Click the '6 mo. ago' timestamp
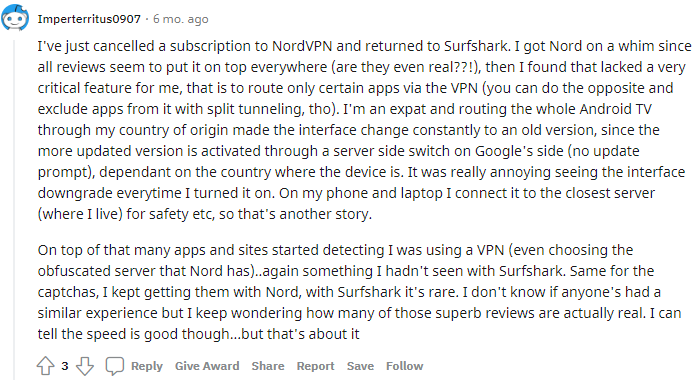This screenshot has height=380, width=697. coord(180,19)
